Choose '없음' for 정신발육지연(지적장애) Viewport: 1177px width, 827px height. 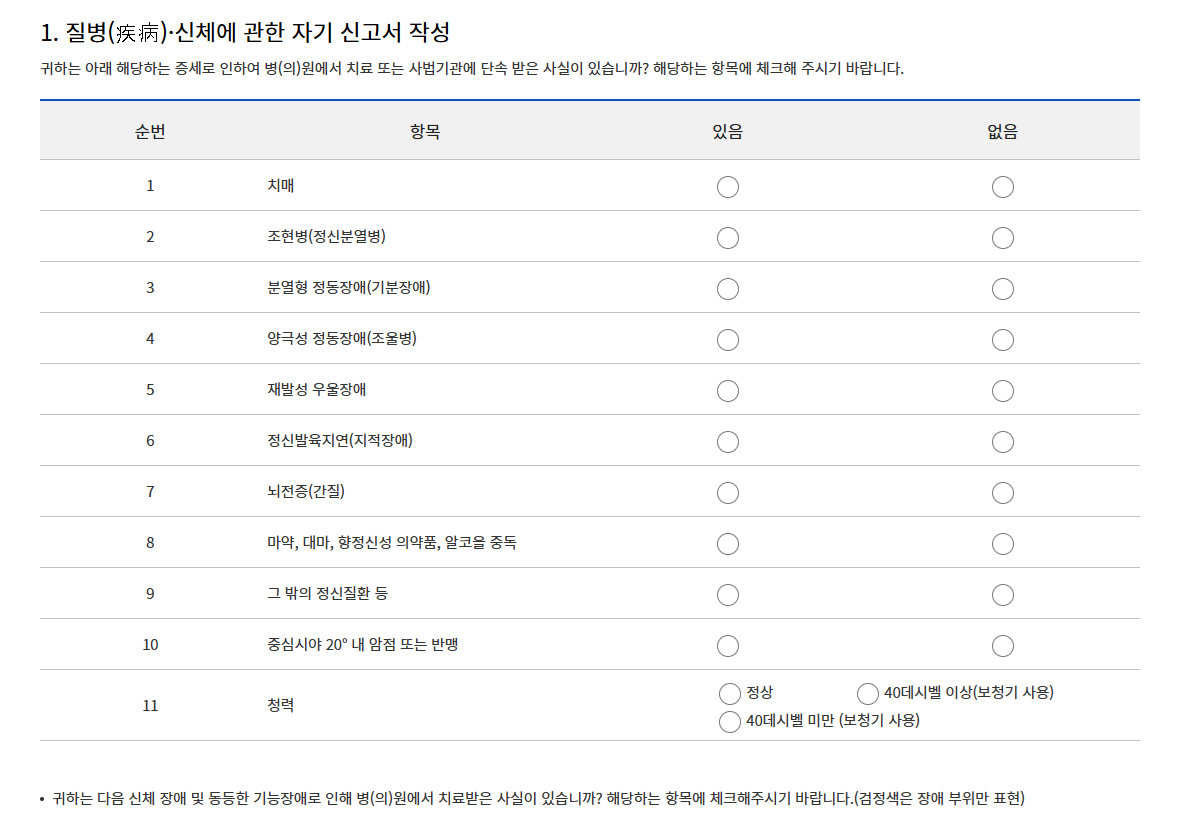pyautogui.click(x=1003, y=441)
